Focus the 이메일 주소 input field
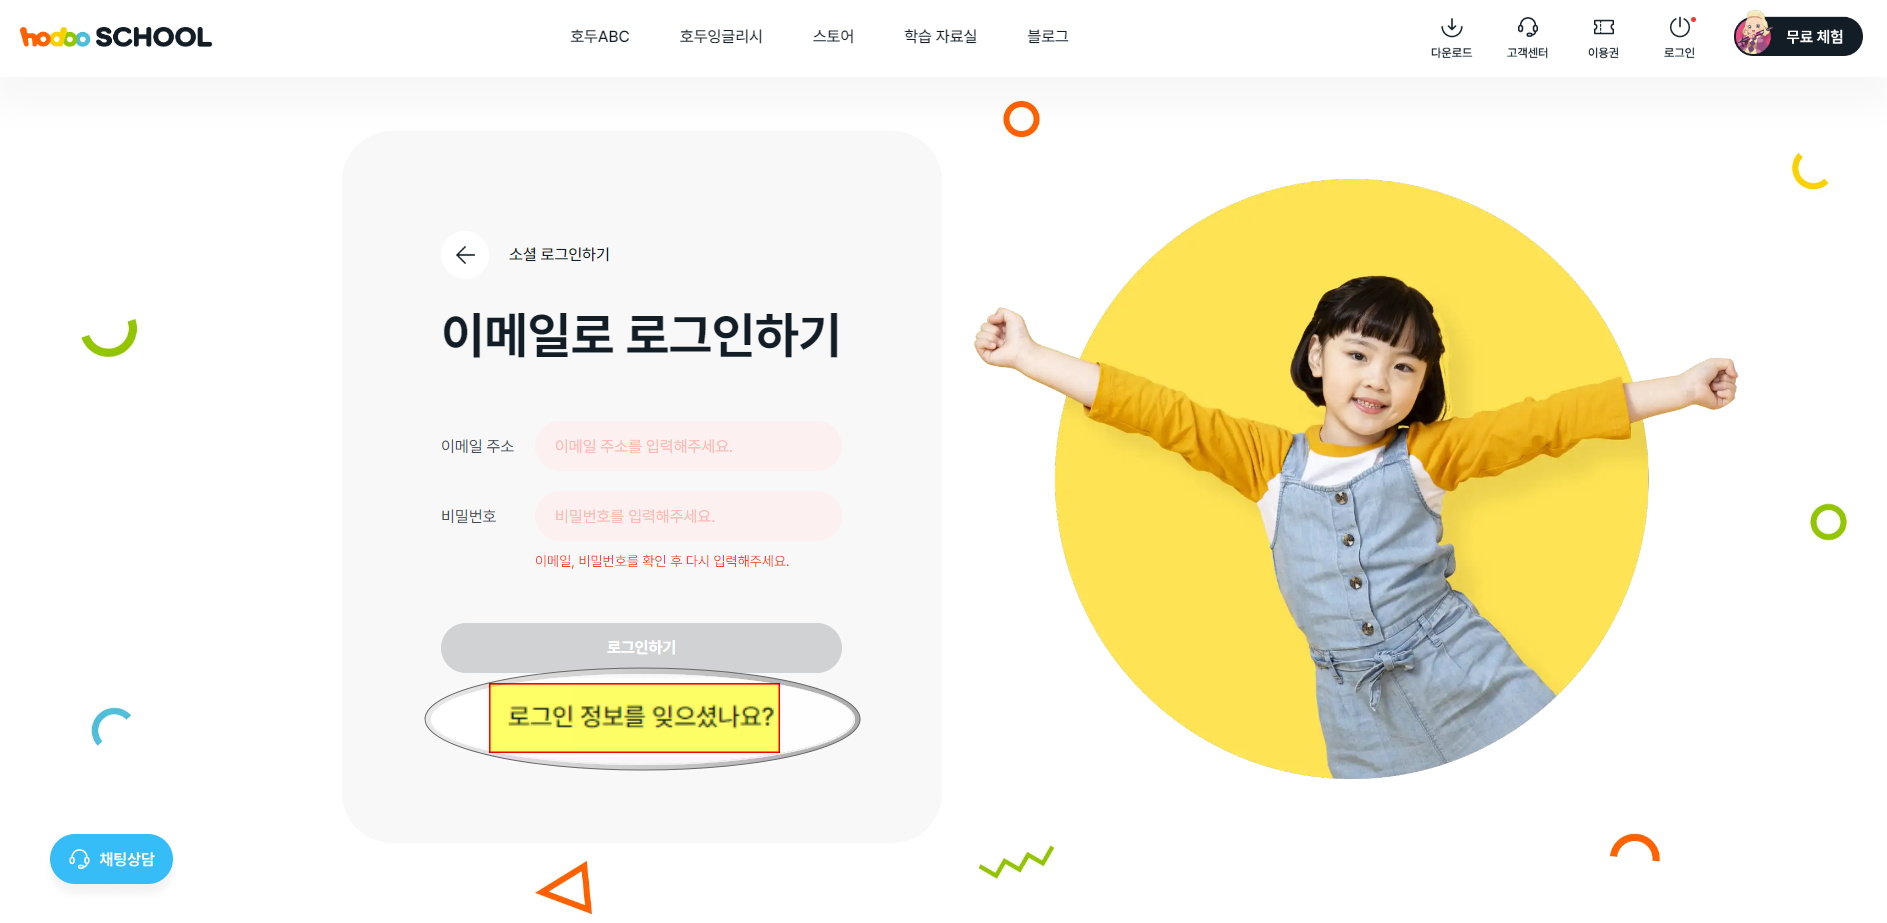 point(689,446)
